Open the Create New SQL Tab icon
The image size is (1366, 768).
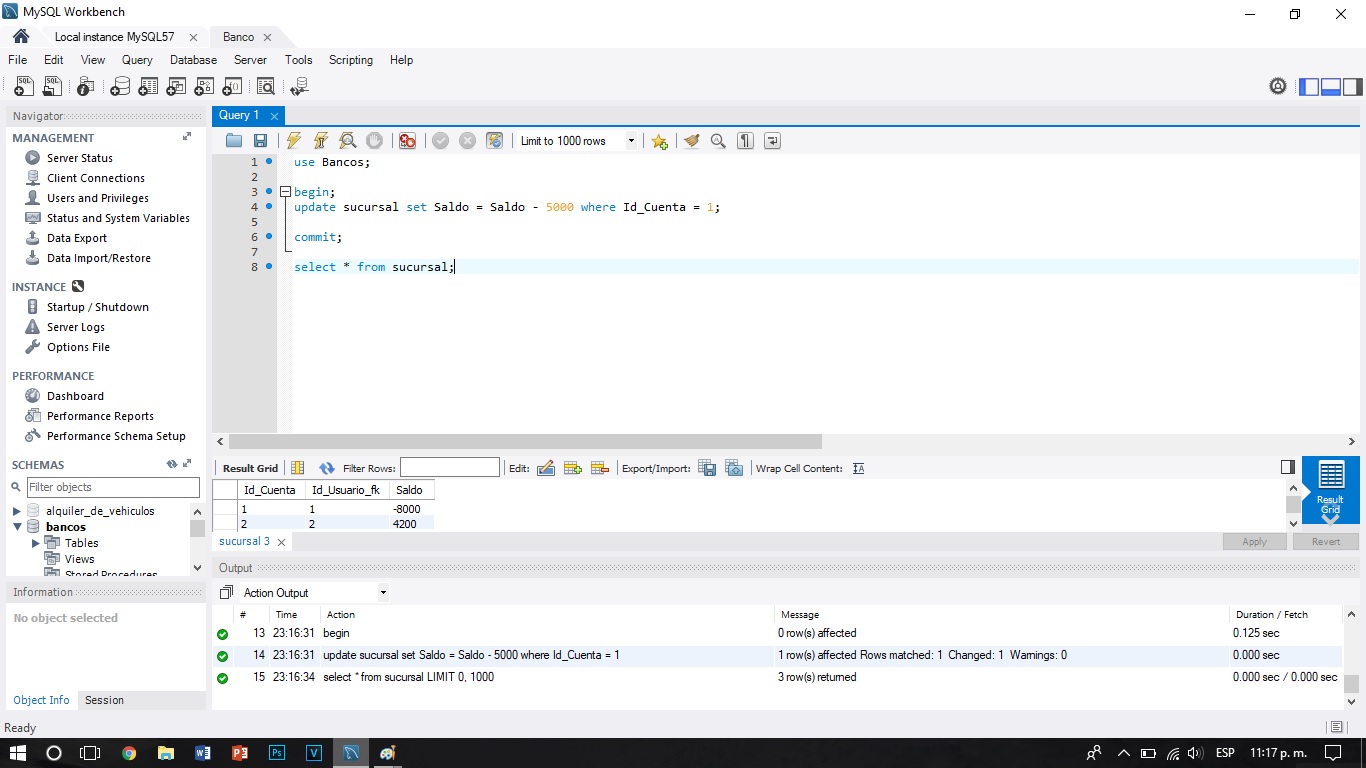23,86
